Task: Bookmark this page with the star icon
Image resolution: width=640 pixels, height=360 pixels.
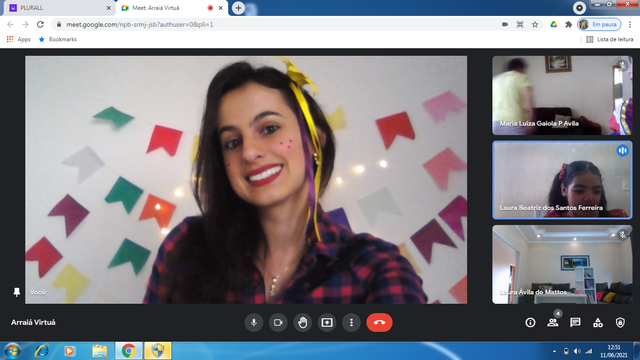Action: [535, 24]
